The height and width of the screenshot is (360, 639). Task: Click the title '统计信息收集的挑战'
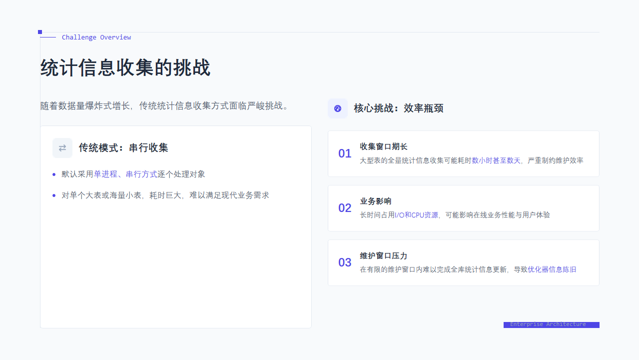tap(125, 68)
